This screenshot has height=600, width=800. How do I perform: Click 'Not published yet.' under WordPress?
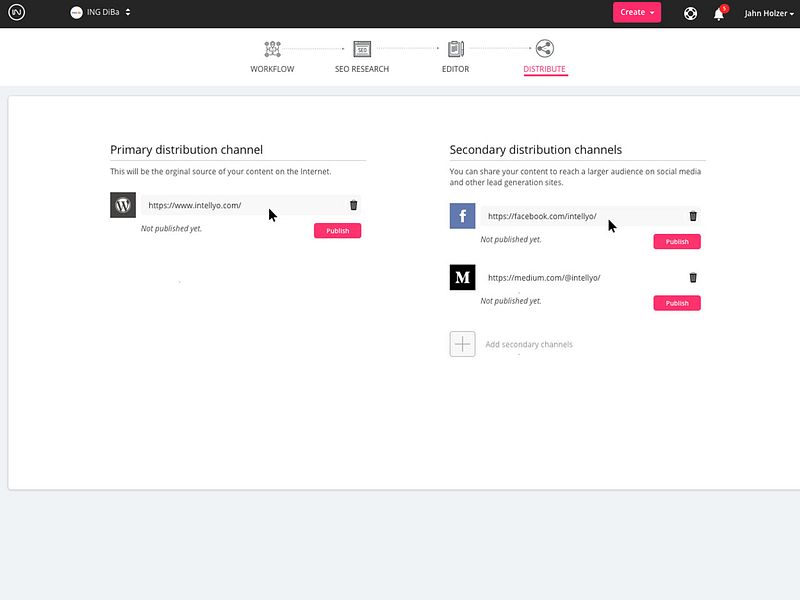pyautogui.click(x=171, y=229)
